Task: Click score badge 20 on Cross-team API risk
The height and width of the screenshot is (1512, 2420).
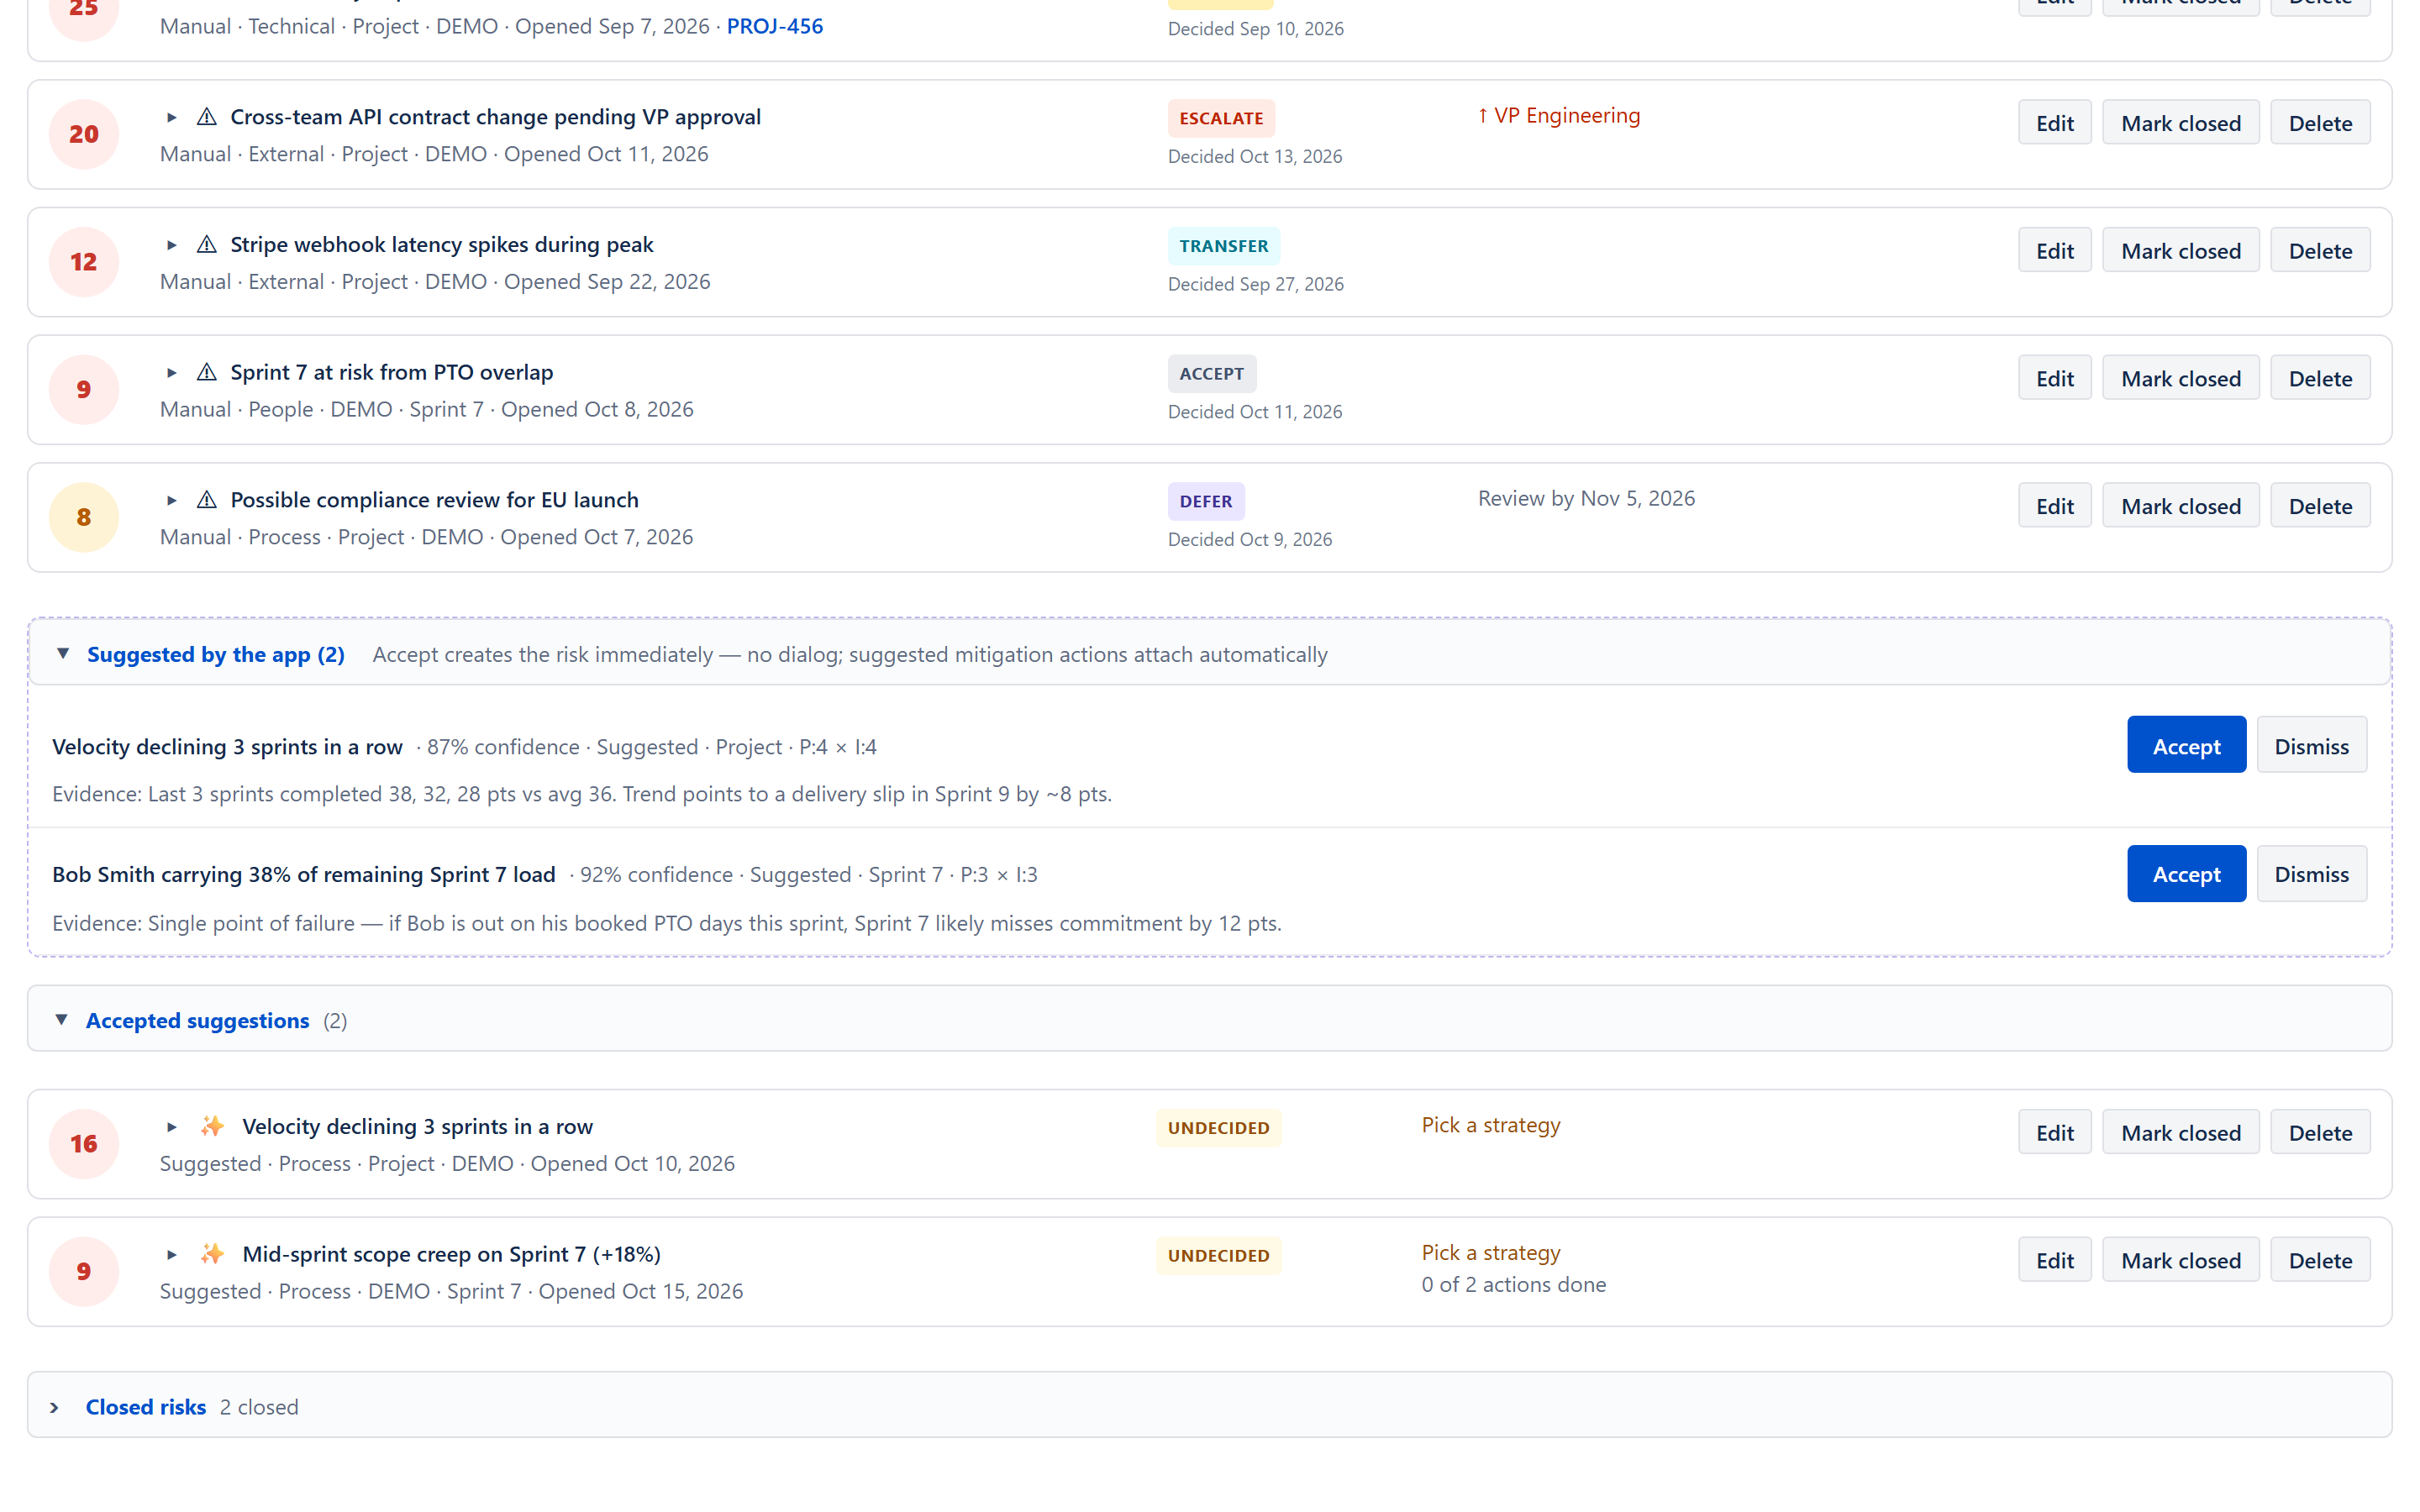Action: 84,134
